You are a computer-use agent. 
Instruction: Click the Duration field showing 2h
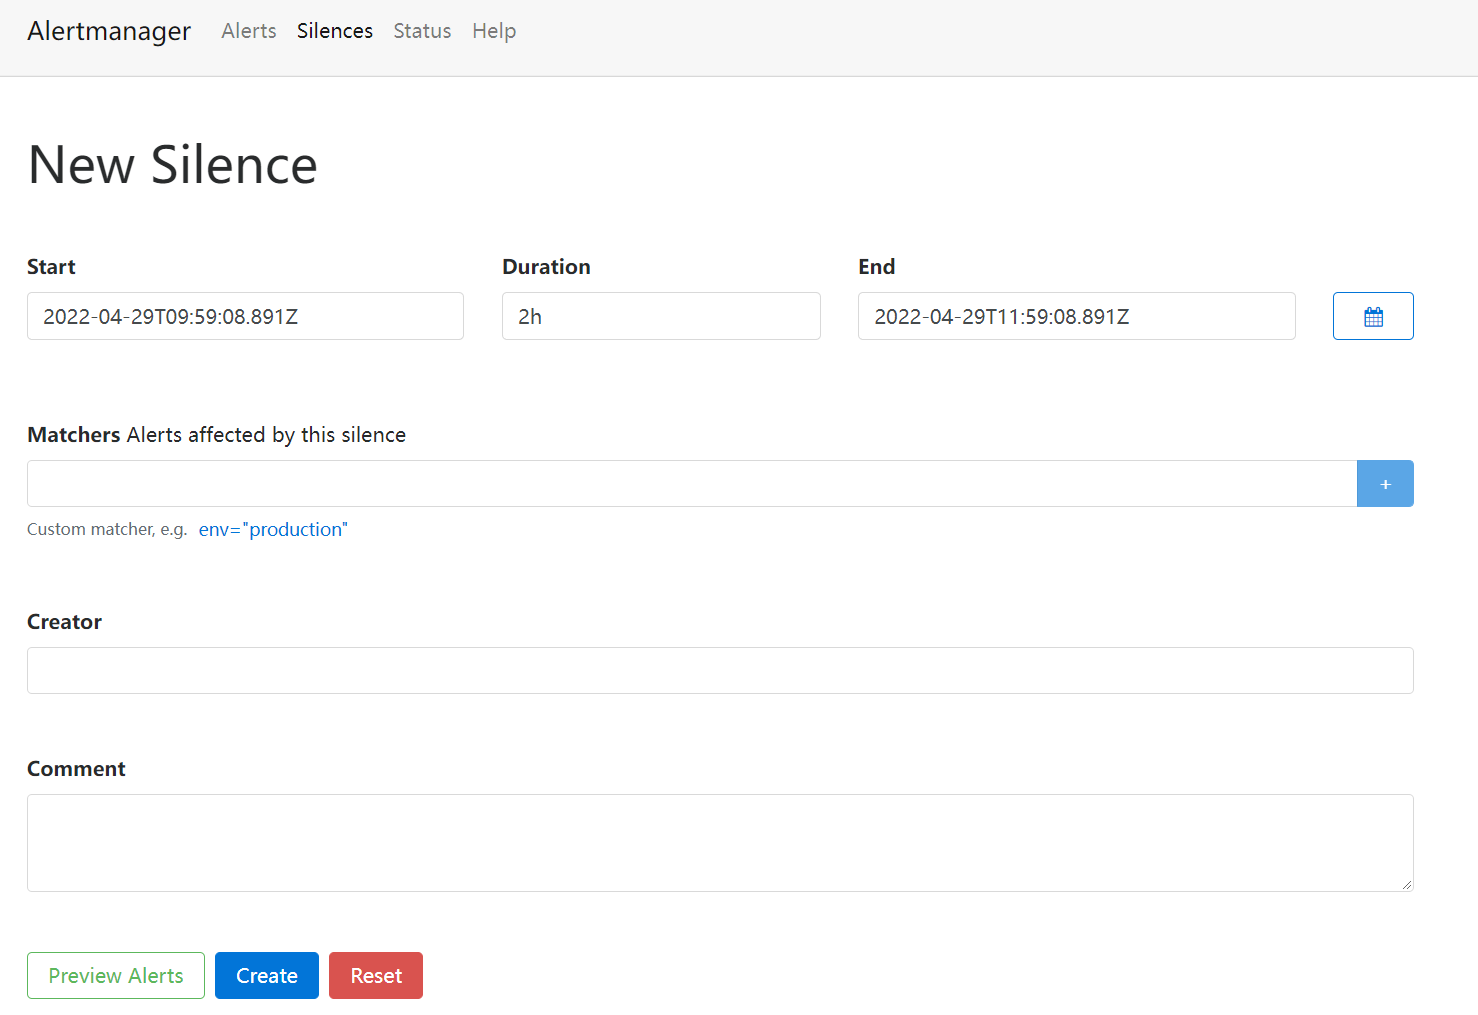(660, 315)
